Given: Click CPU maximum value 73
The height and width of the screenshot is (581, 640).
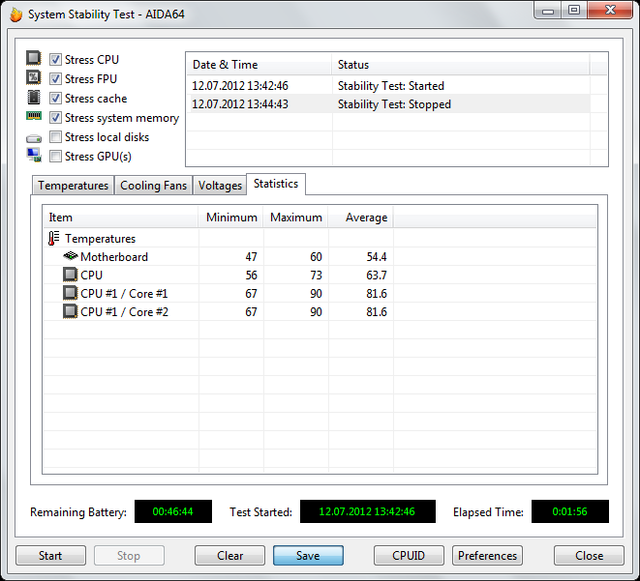Looking at the screenshot, I should [x=316, y=275].
